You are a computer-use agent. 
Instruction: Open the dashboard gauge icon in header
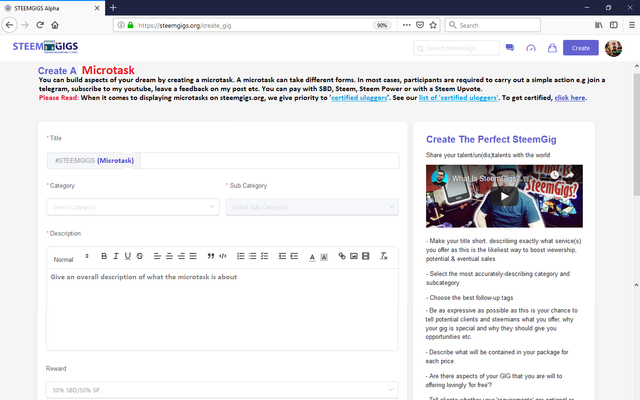click(531, 48)
